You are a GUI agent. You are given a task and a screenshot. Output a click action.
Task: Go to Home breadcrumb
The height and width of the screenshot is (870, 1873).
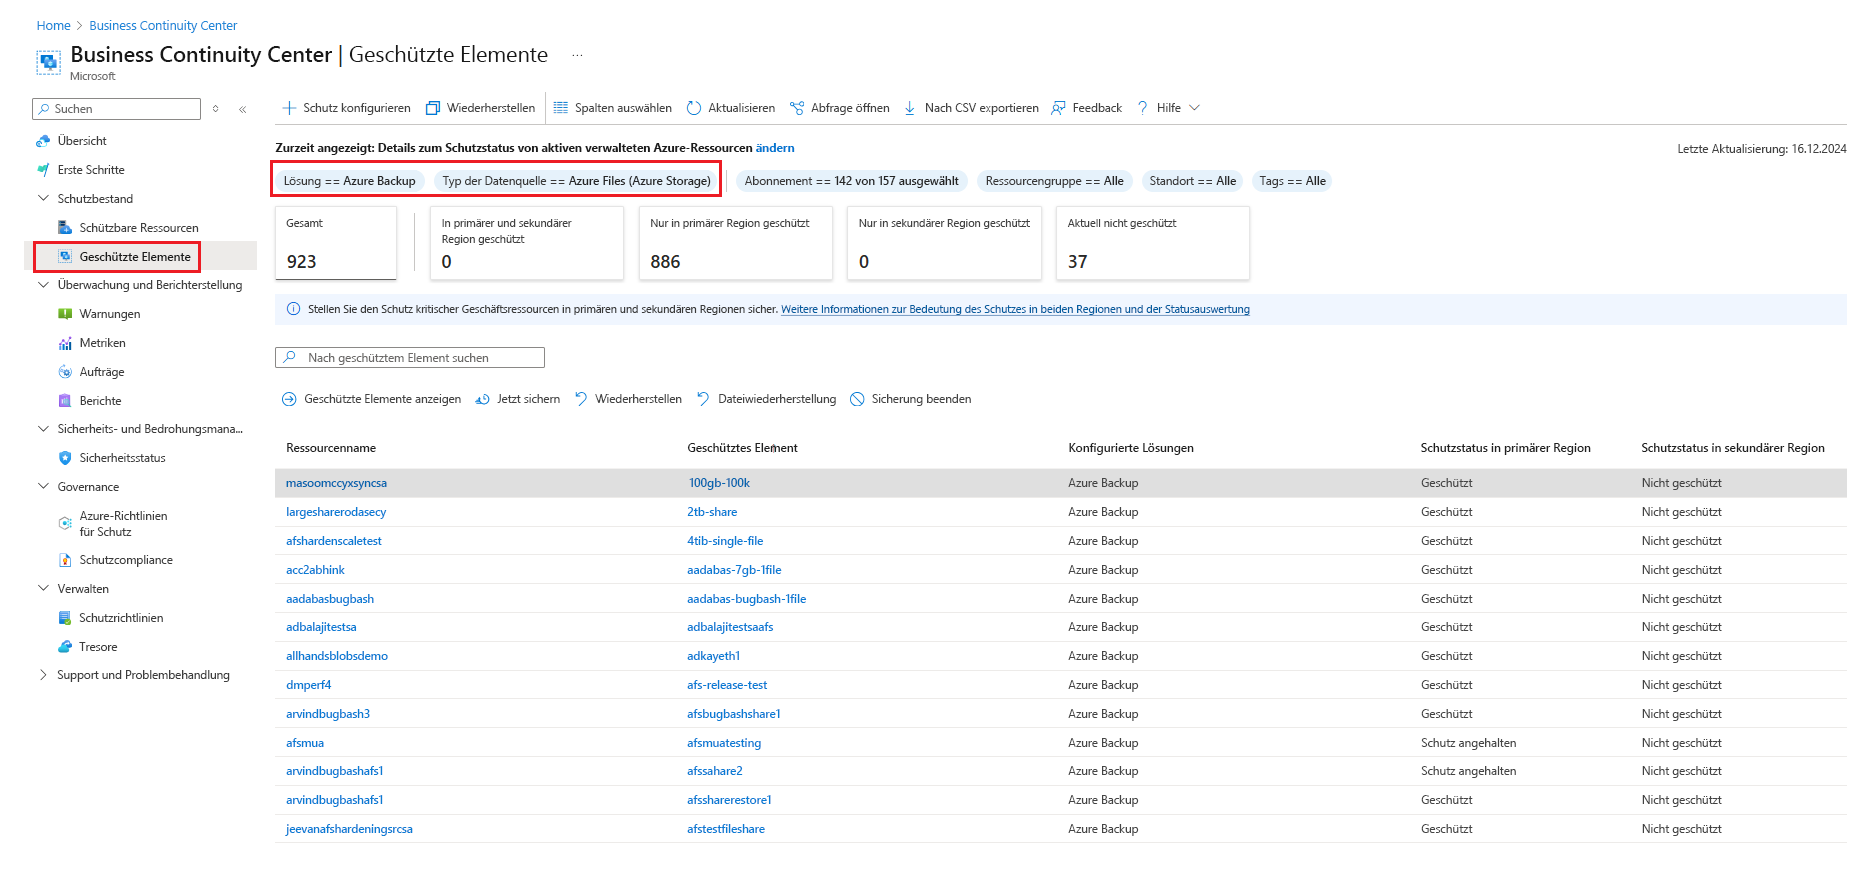(53, 26)
